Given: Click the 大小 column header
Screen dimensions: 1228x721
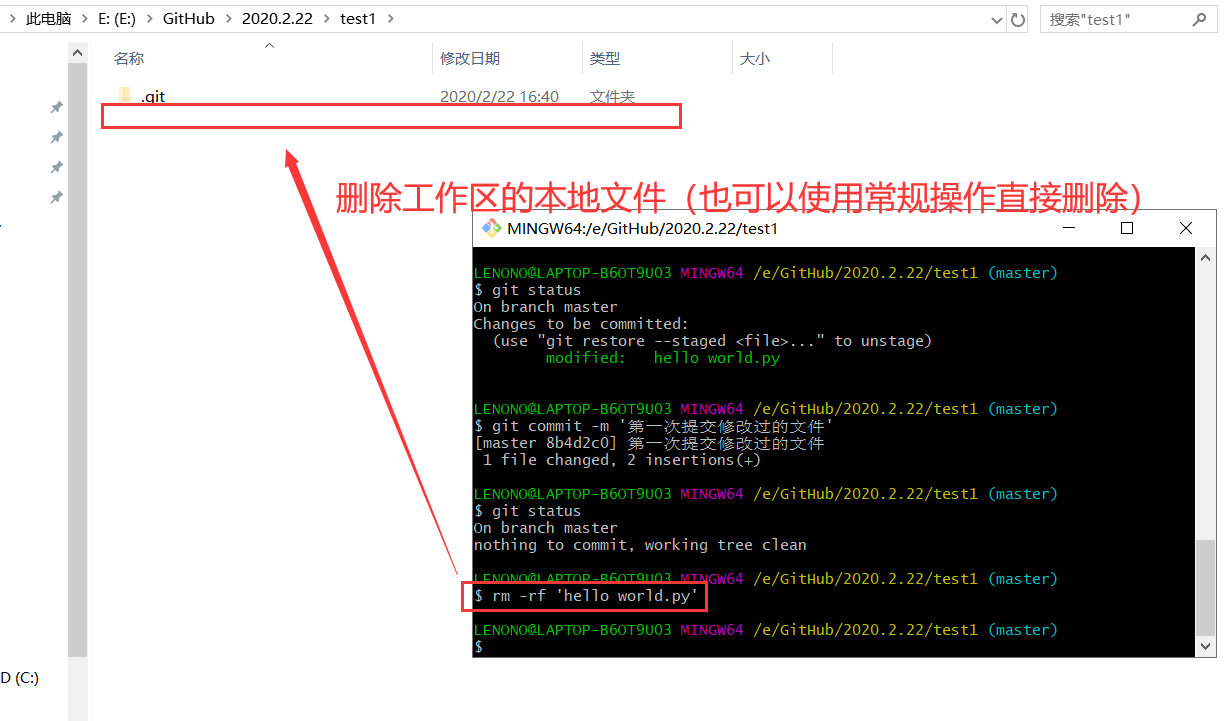Looking at the screenshot, I should (x=754, y=58).
